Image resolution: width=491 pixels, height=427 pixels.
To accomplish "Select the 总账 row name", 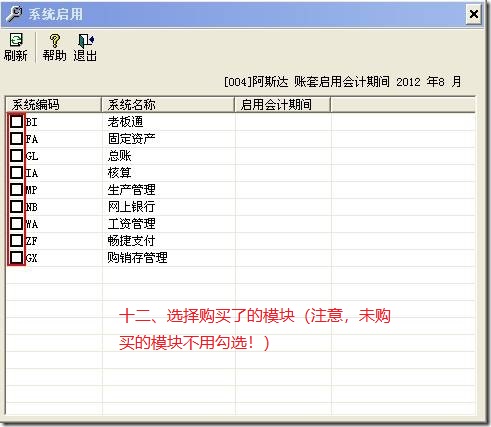I will click(x=119, y=156).
